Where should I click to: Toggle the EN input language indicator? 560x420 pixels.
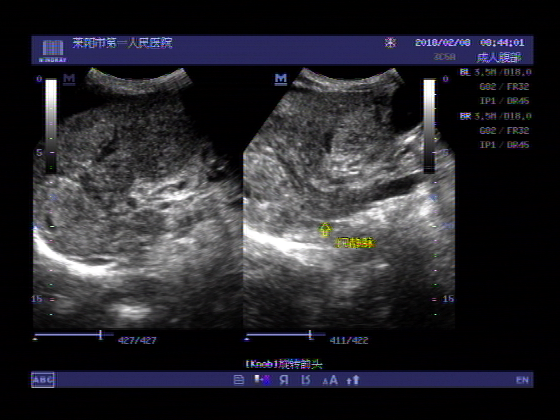pyautogui.click(x=522, y=380)
